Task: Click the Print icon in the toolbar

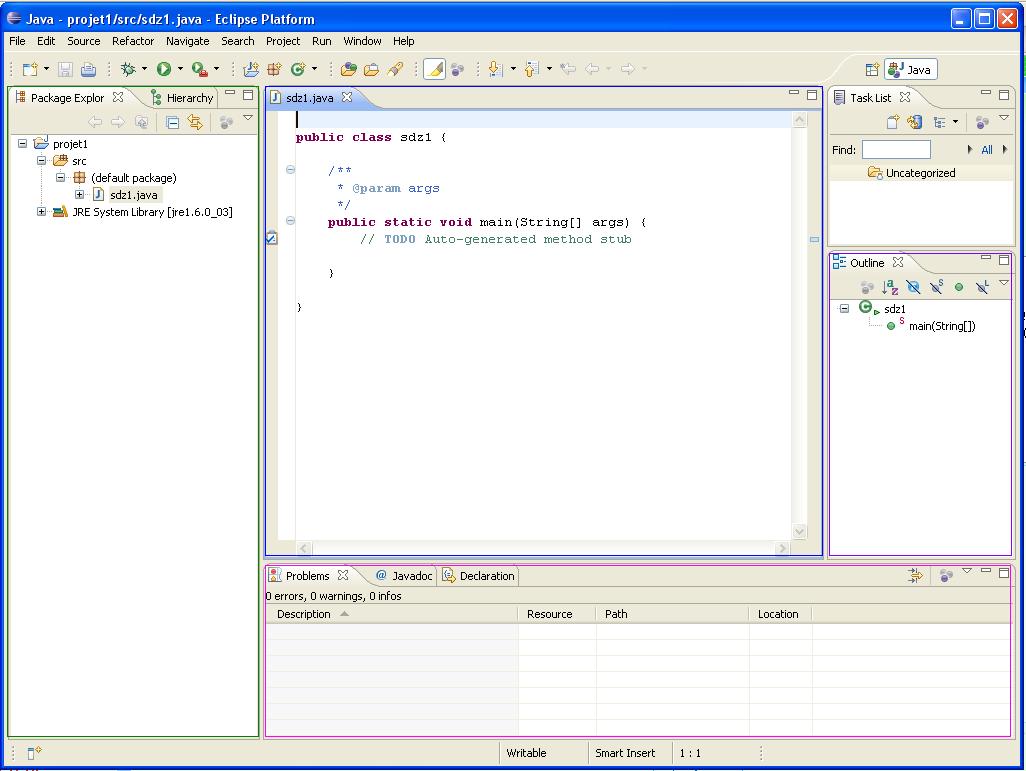Action: (88, 69)
